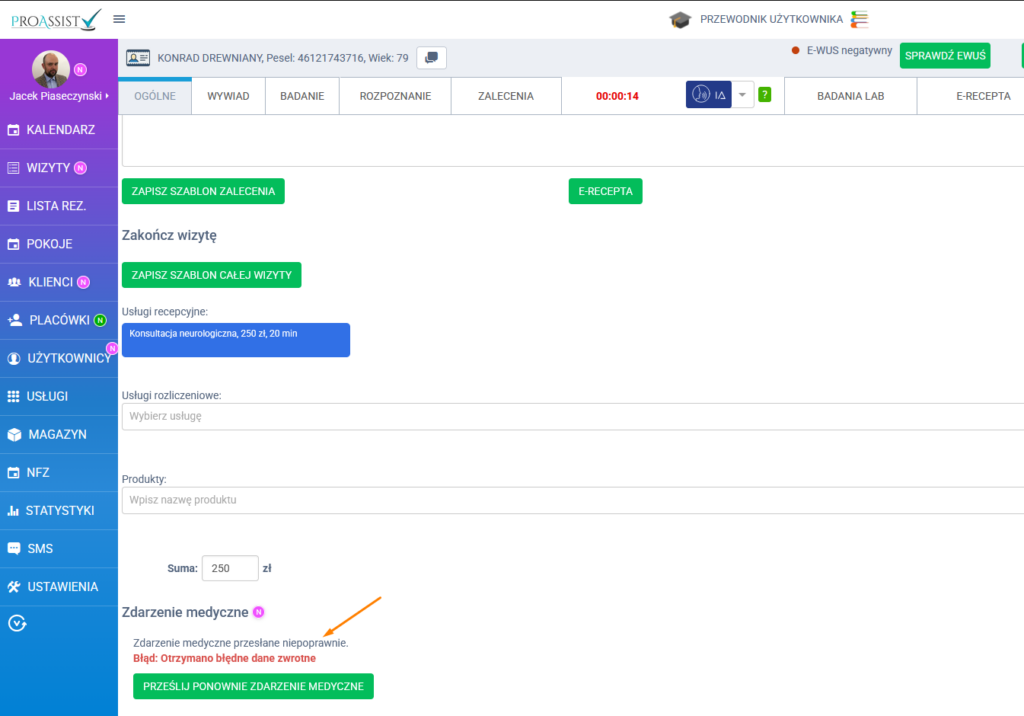The height and width of the screenshot is (716, 1024).
Task: Switch to the Wywiad tab
Action: [x=228, y=96]
